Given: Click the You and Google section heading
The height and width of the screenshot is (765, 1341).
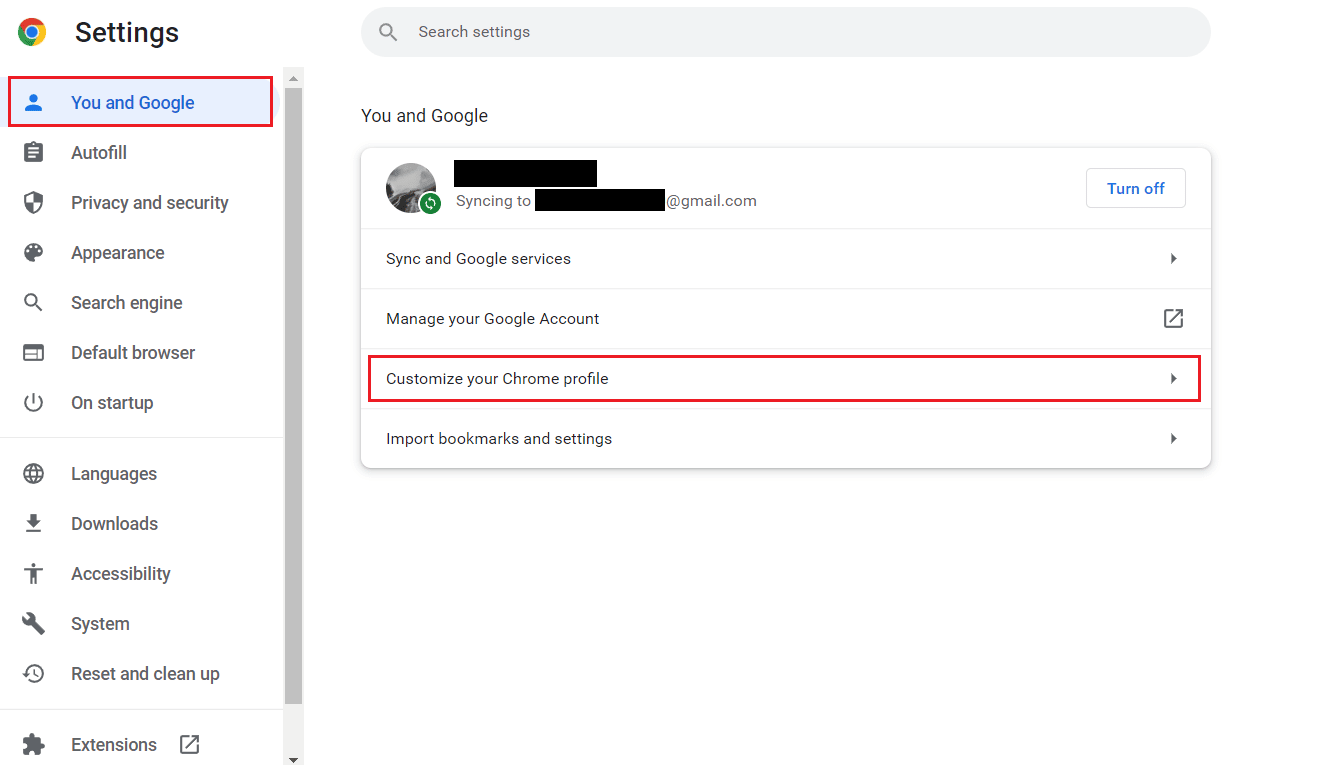Looking at the screenshot, I should point(425,115).
